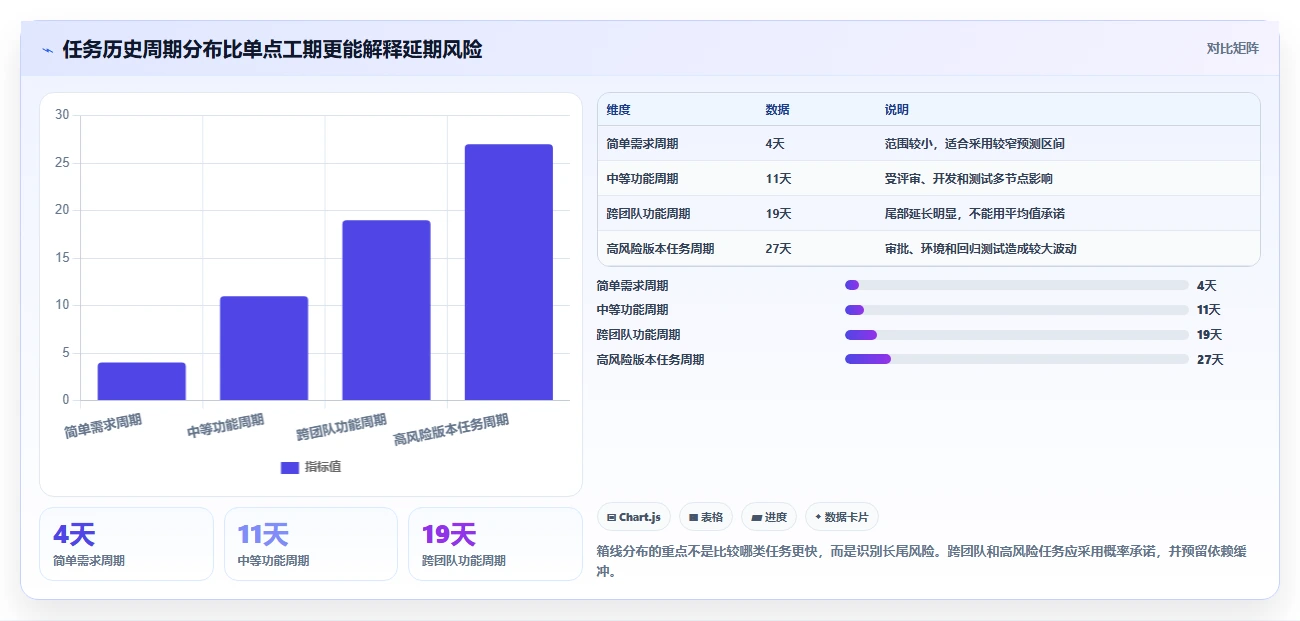Click the 尾部延长明显，不能用平均值承诺 description
Viewport: 1300px width, 621px height.
975,214
